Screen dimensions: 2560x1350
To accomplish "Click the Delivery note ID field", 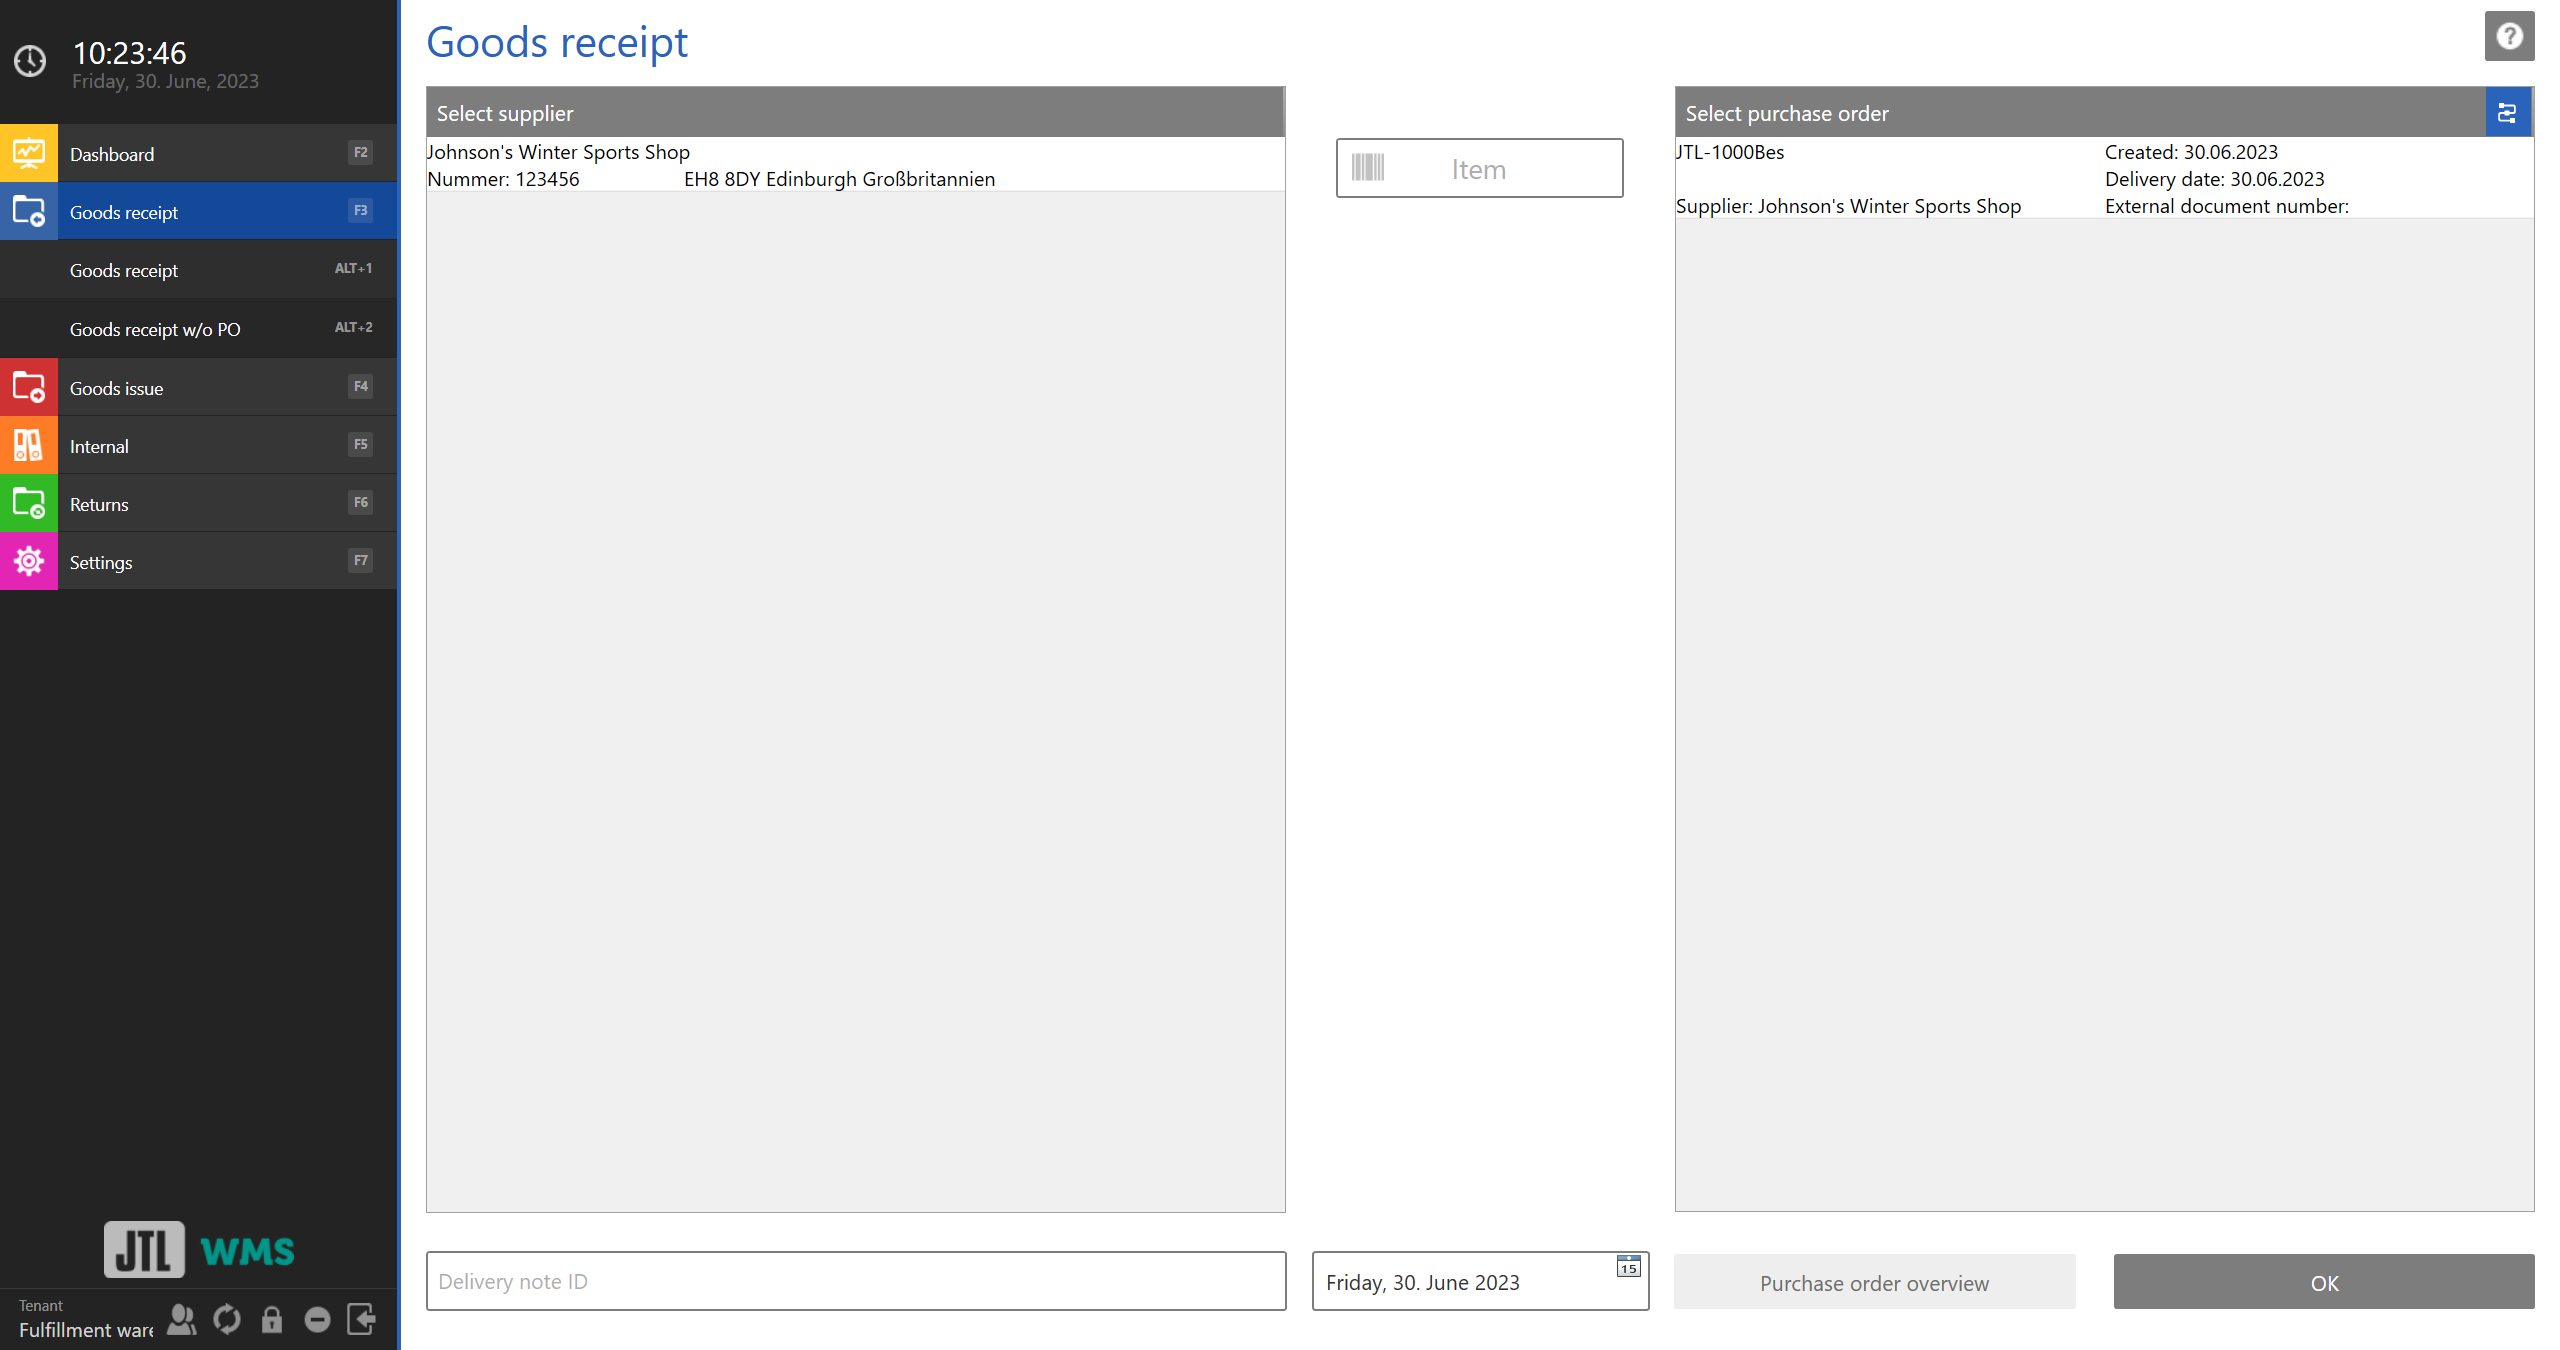I will [855, 1282].
